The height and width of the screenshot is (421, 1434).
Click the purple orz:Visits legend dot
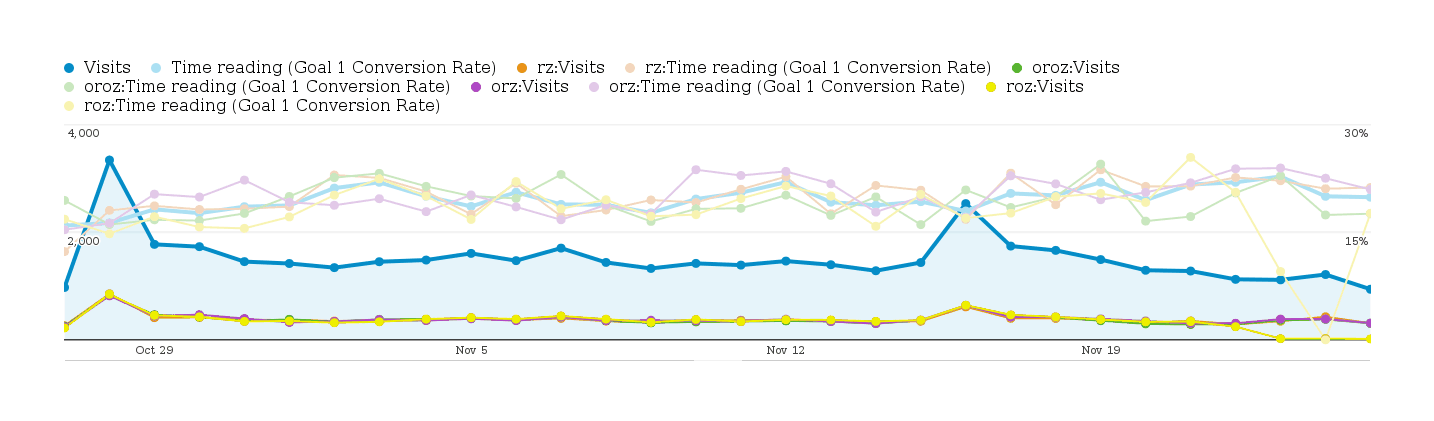coord(476,87)
